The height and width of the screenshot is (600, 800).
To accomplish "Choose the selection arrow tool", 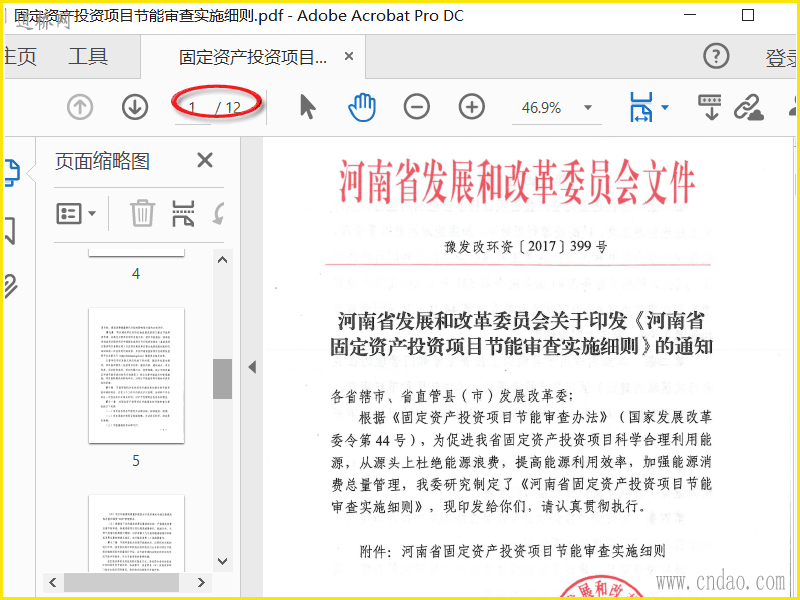I will pos(308,107).
